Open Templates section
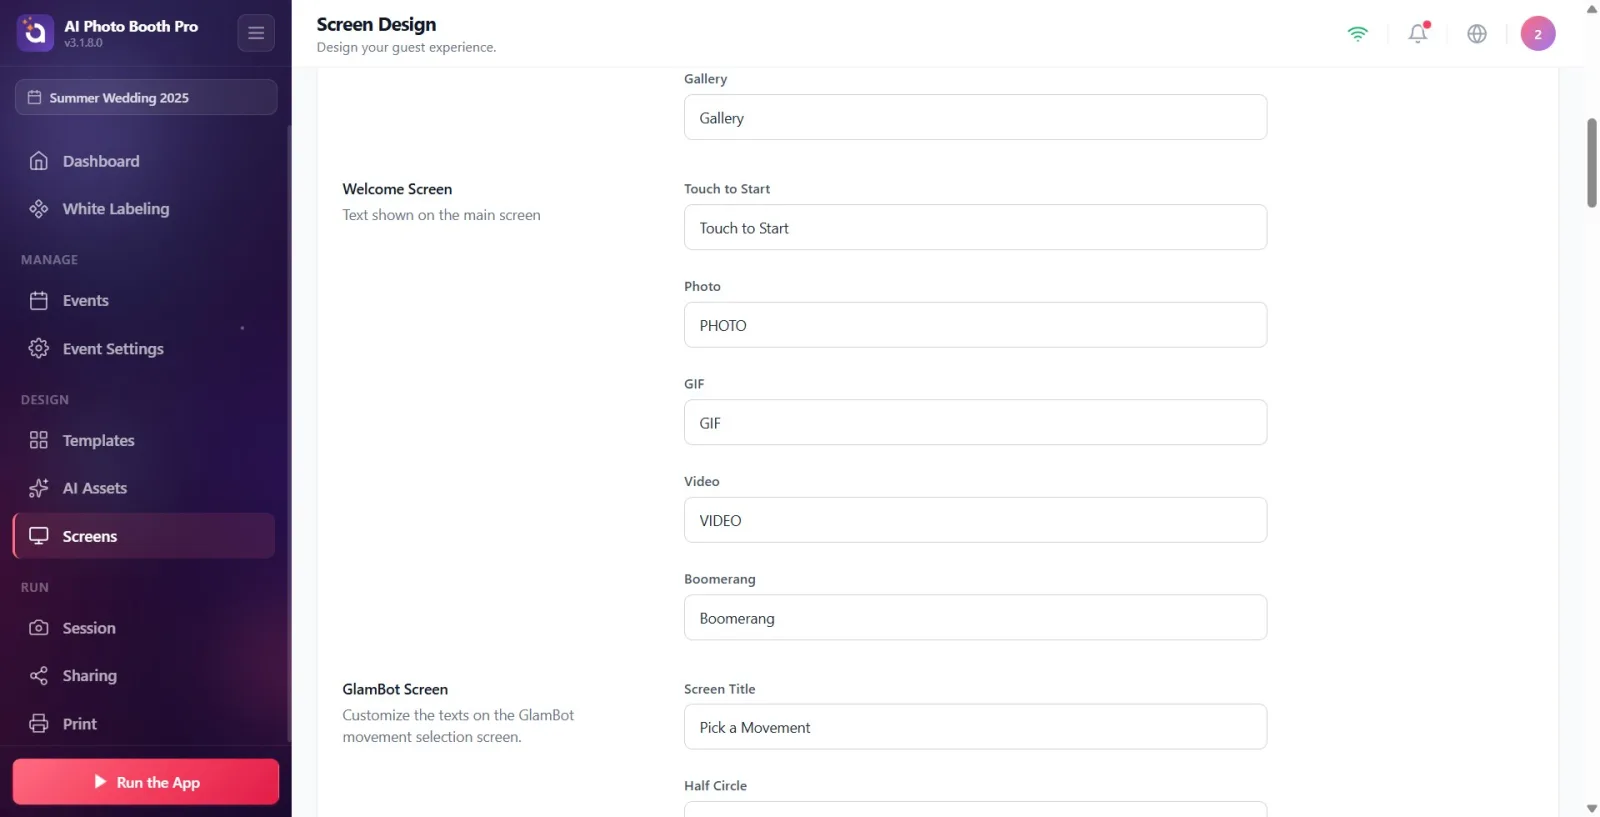This screenshot has width=1600, height=817. 144,441
